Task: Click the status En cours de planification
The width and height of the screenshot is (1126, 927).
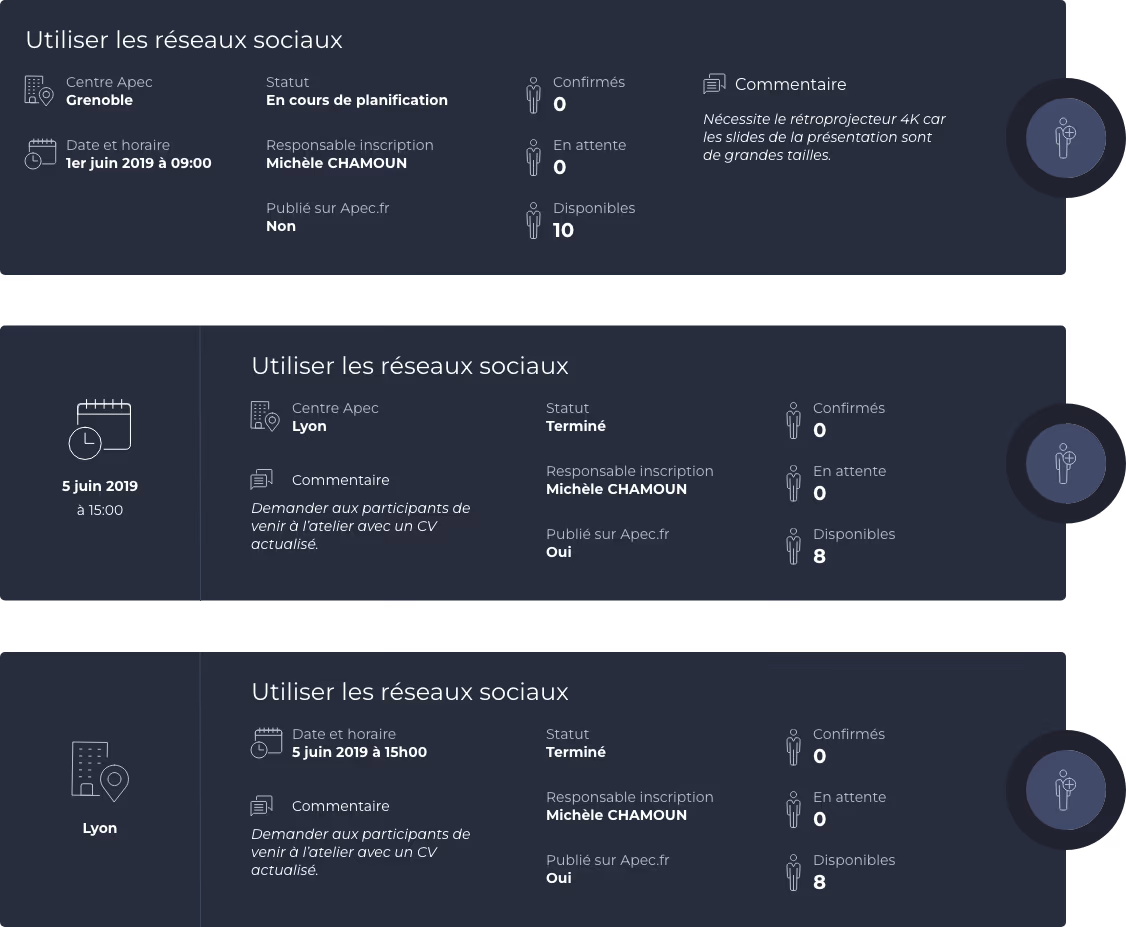Action: [x=356, y=101]
